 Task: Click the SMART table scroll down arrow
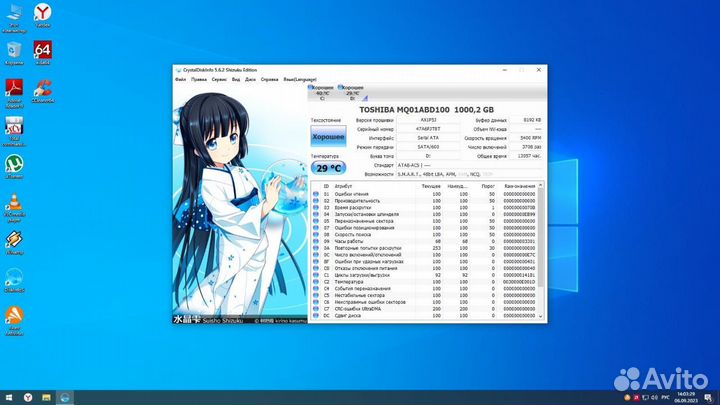(540, 316)
